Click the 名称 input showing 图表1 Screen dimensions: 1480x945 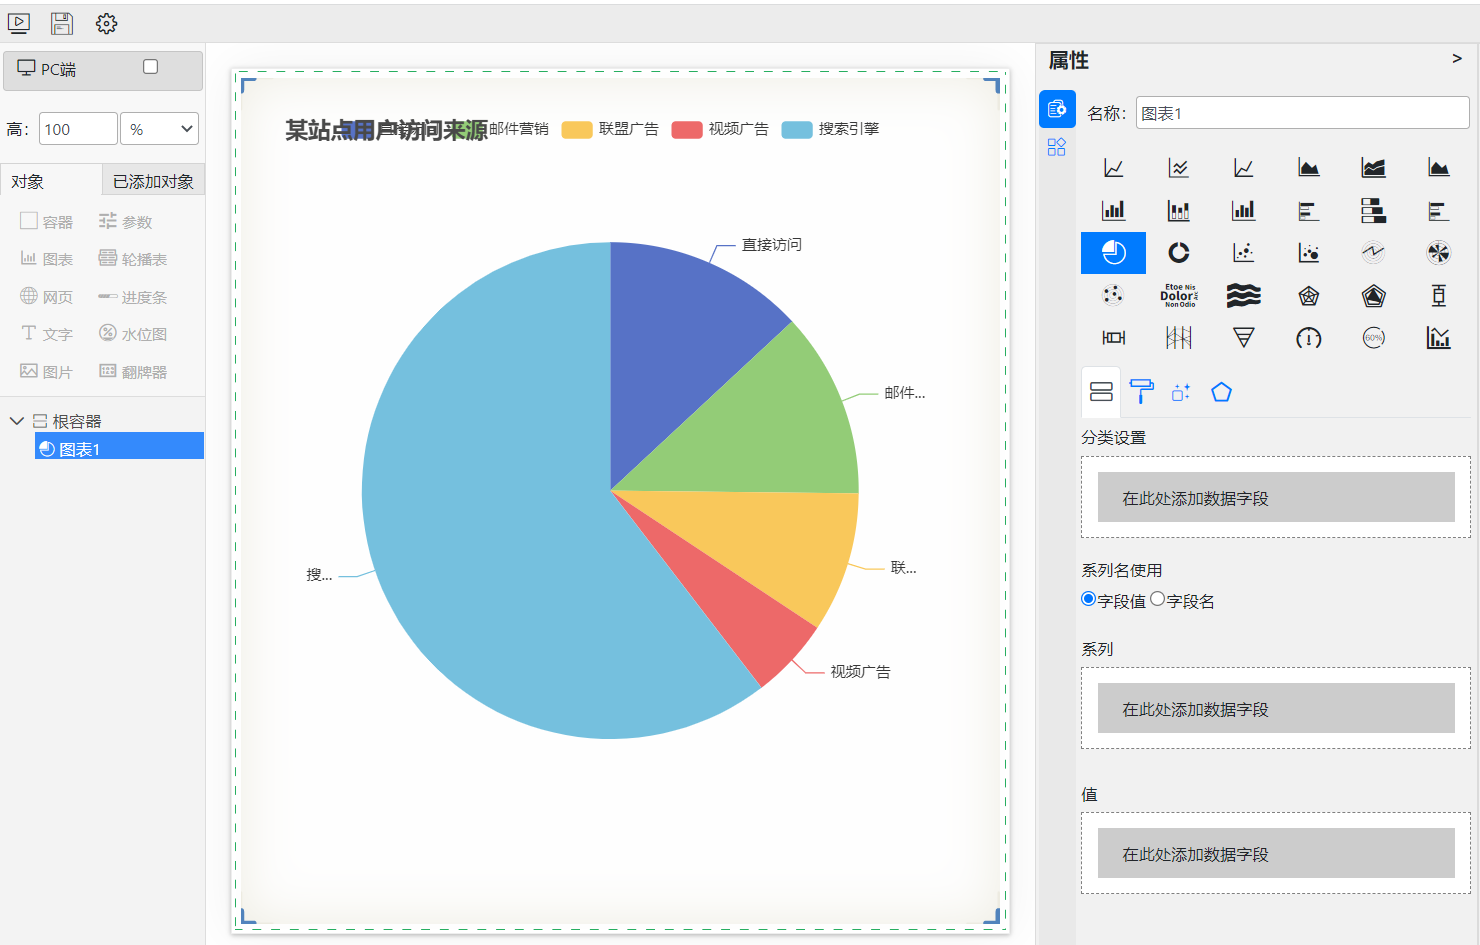coord(1302,113)
